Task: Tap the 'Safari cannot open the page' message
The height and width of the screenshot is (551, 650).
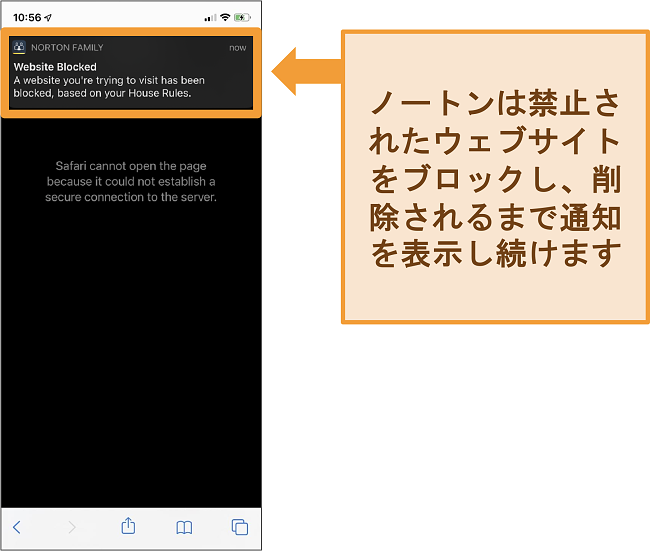Action: coord(131,181)
